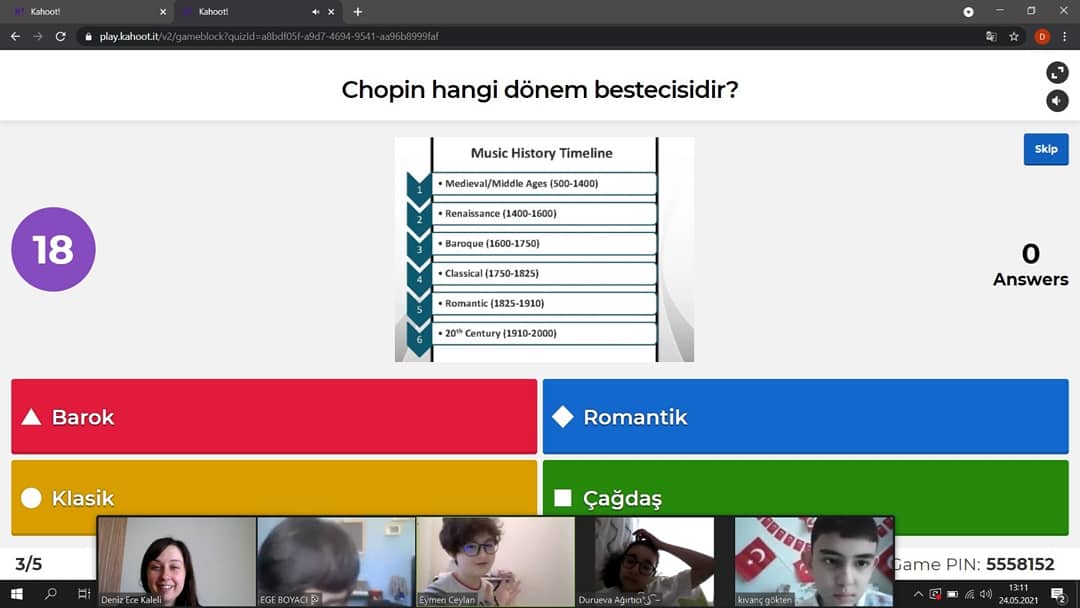Open Windows Task View

point(84,594)
